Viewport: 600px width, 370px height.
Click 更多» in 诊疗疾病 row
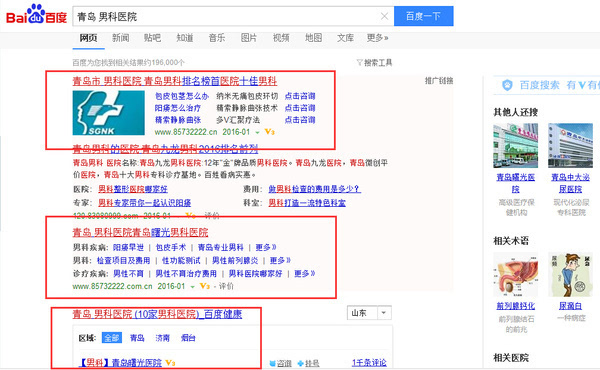coord(305,274)
